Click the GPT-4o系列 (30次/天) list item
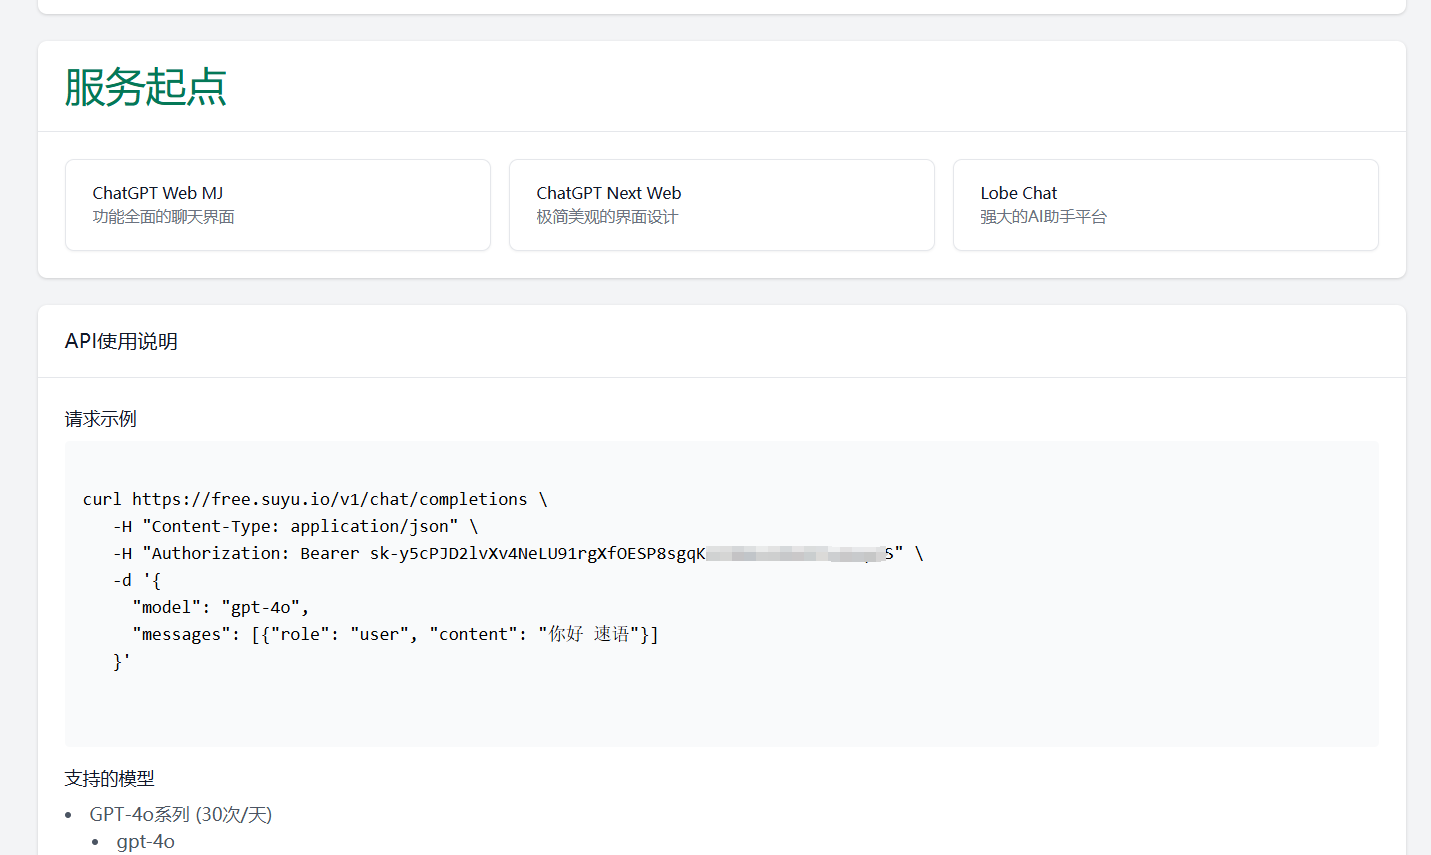Screen dimensions: 1431x855 tap(181, 815)
